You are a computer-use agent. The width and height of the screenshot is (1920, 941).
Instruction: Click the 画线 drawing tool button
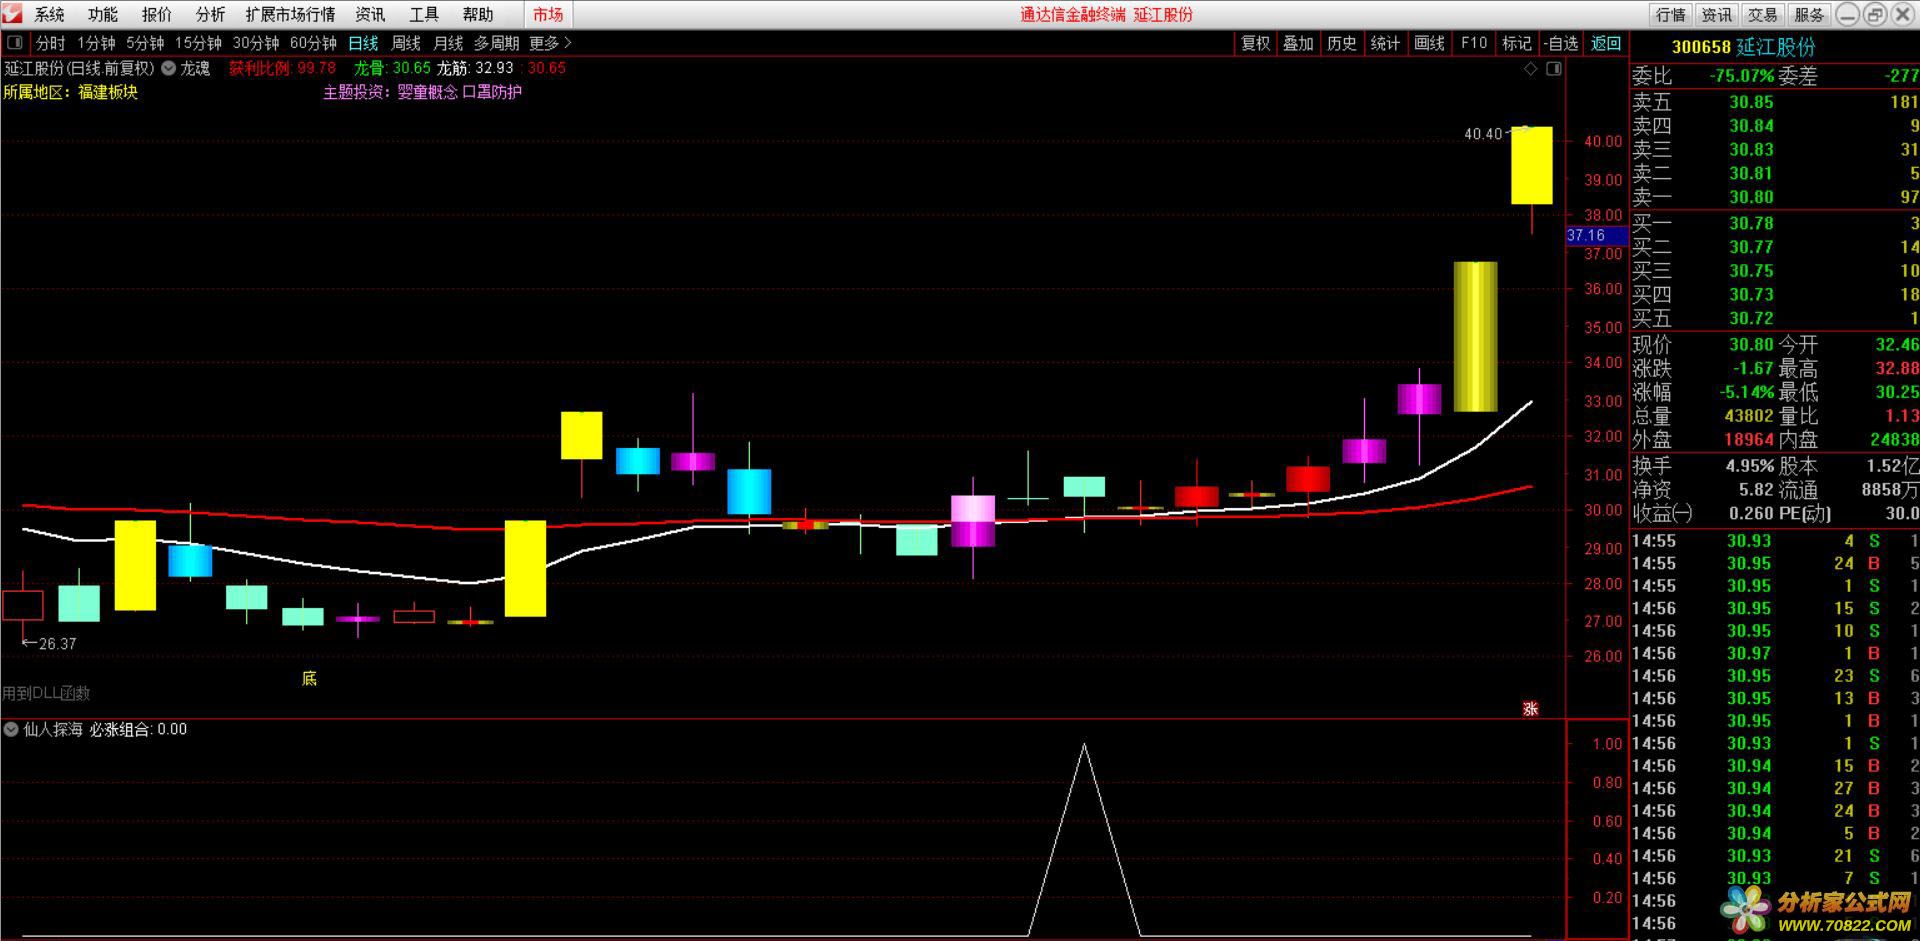click(x=1429, y=43)
